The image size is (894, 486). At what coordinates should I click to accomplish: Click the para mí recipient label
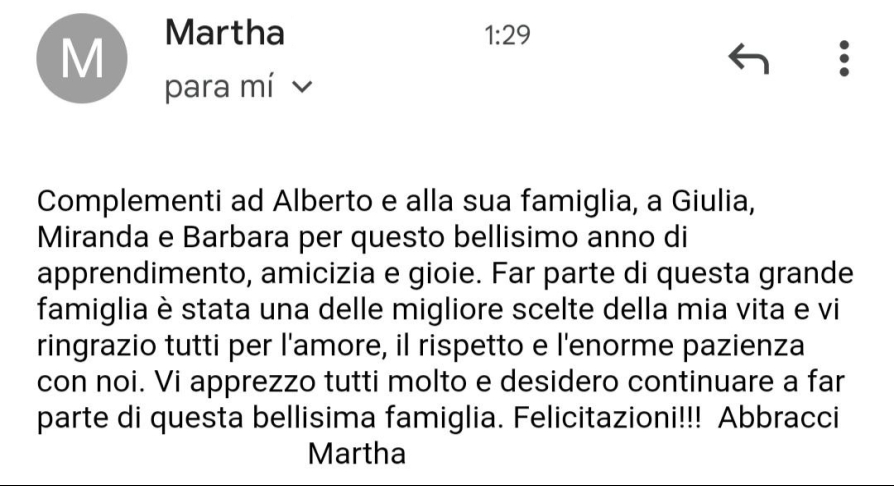coord(219,87)
